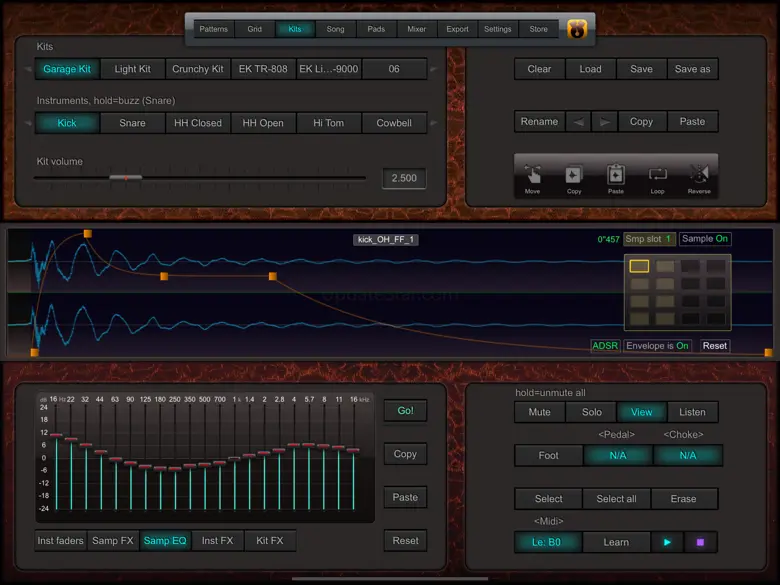780x585 pixels.
Task: Toggle the View button
Action: tap(642, 412)
